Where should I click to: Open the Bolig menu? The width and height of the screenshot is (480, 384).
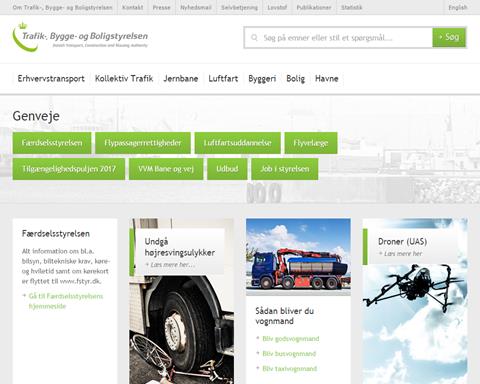[x=296, y=79]
